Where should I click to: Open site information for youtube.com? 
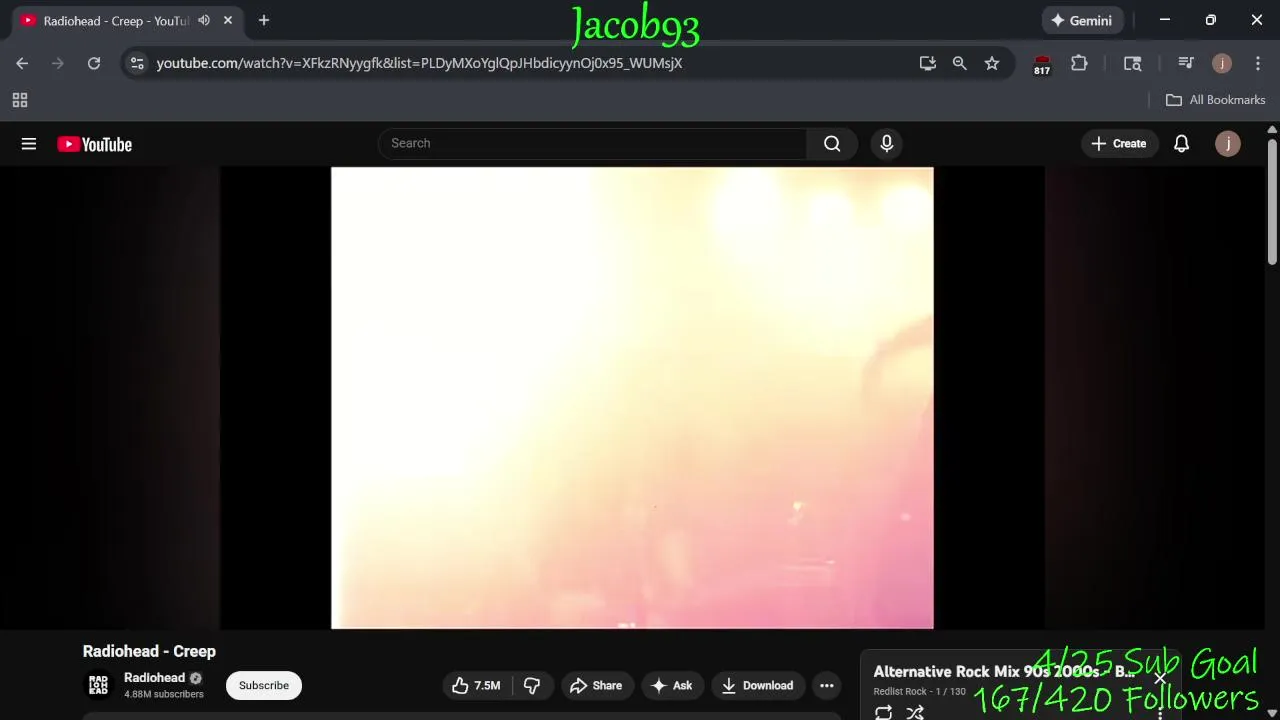pos(137,63)
